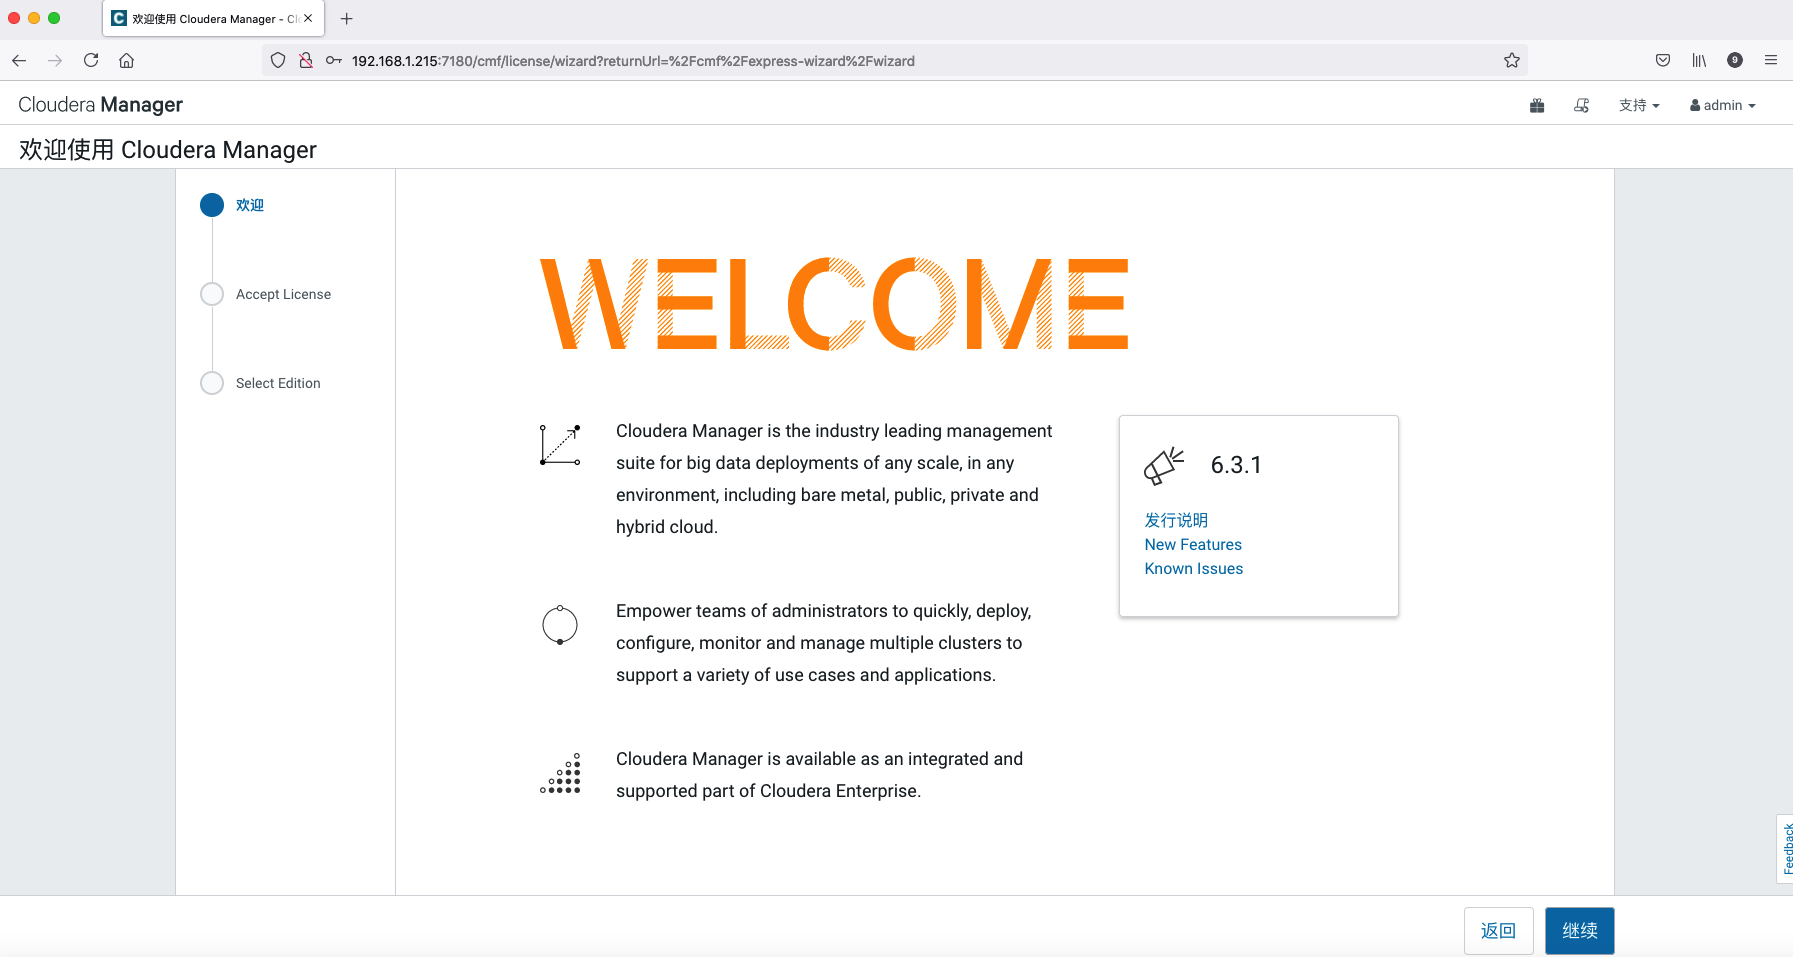Click the megaphone icon beside version 6.3.1

(x=1164, y=466)
